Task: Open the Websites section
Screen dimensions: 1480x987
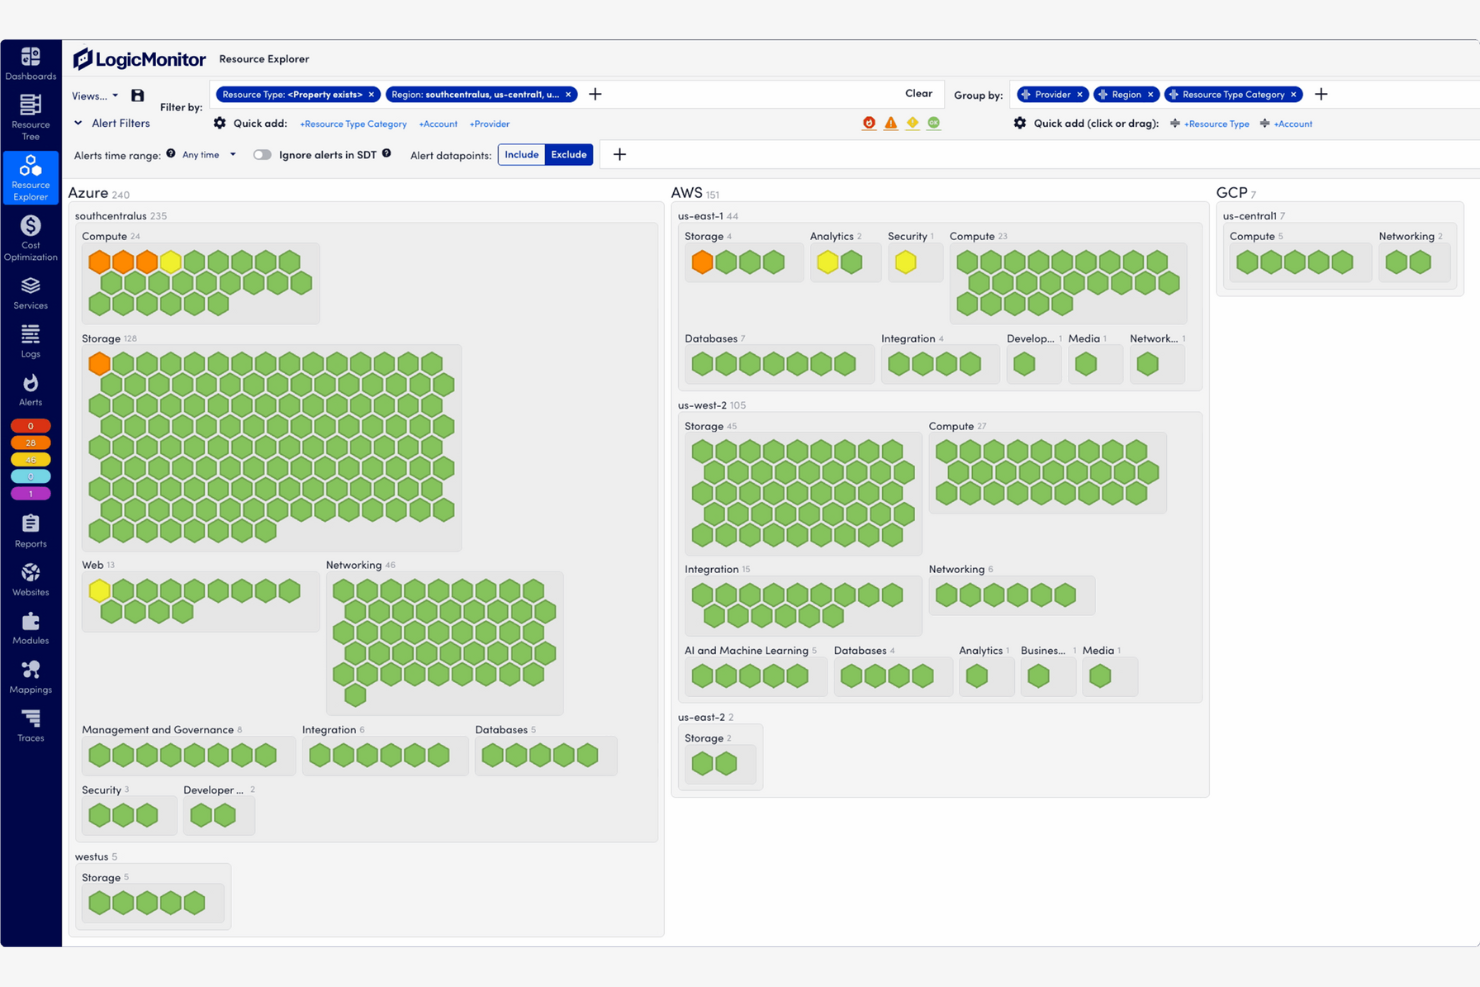Action: (30, 579)
